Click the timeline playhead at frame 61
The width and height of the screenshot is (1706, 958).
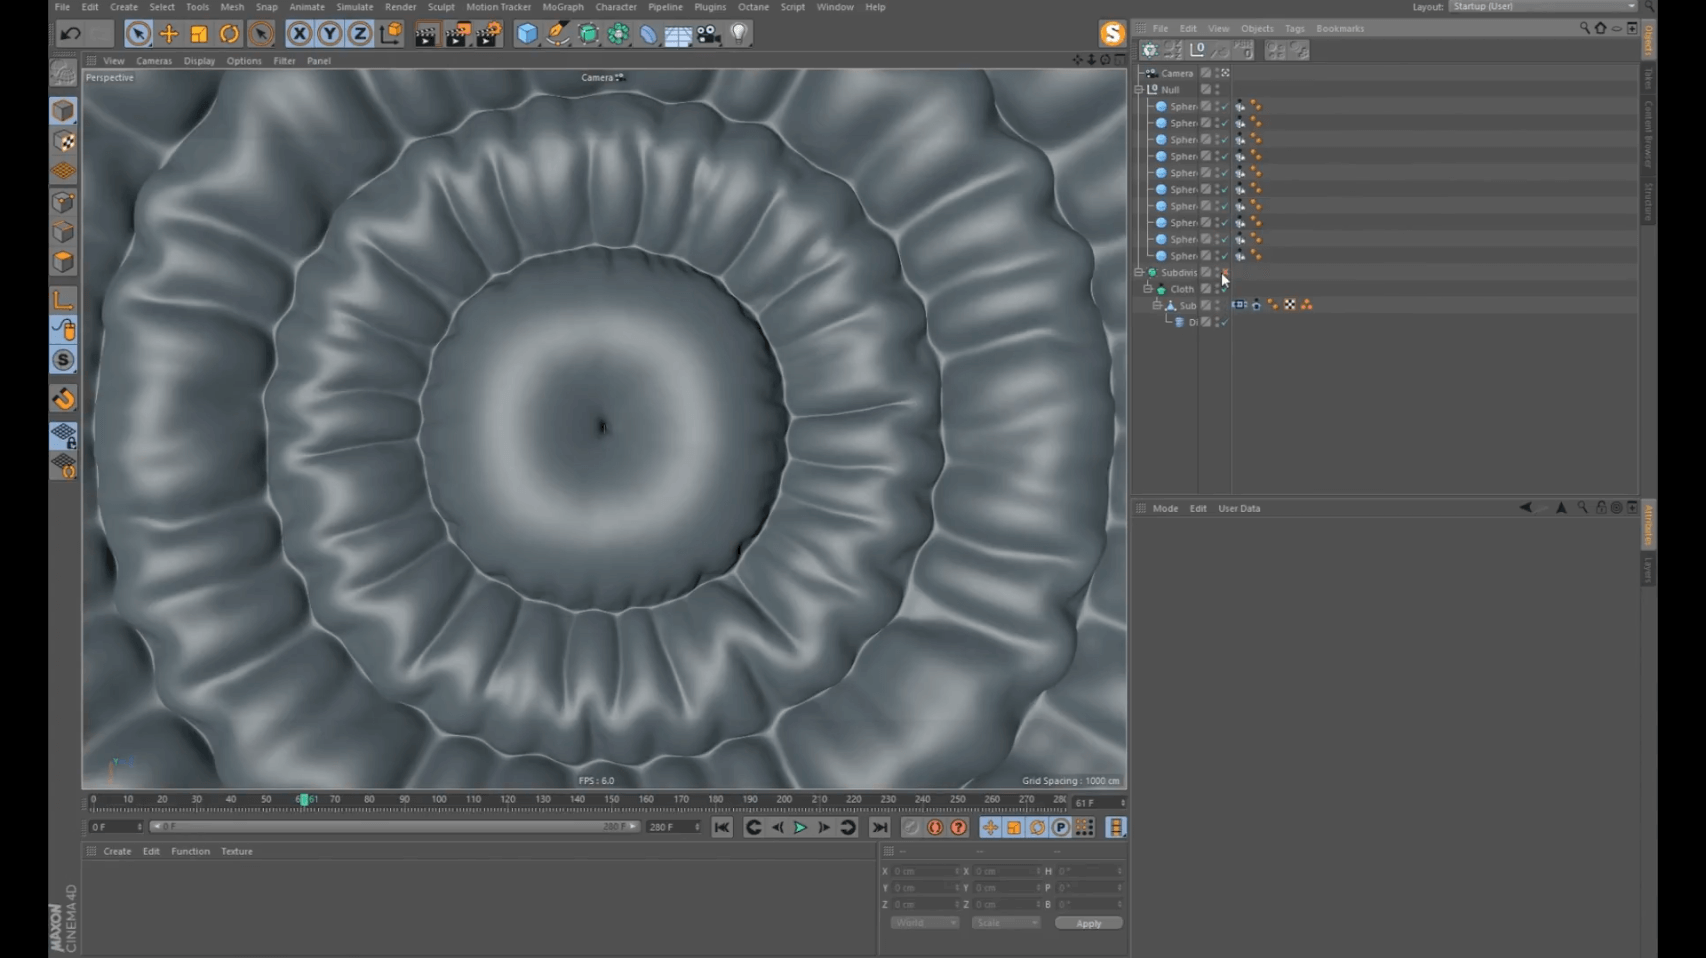coord(304,800)
